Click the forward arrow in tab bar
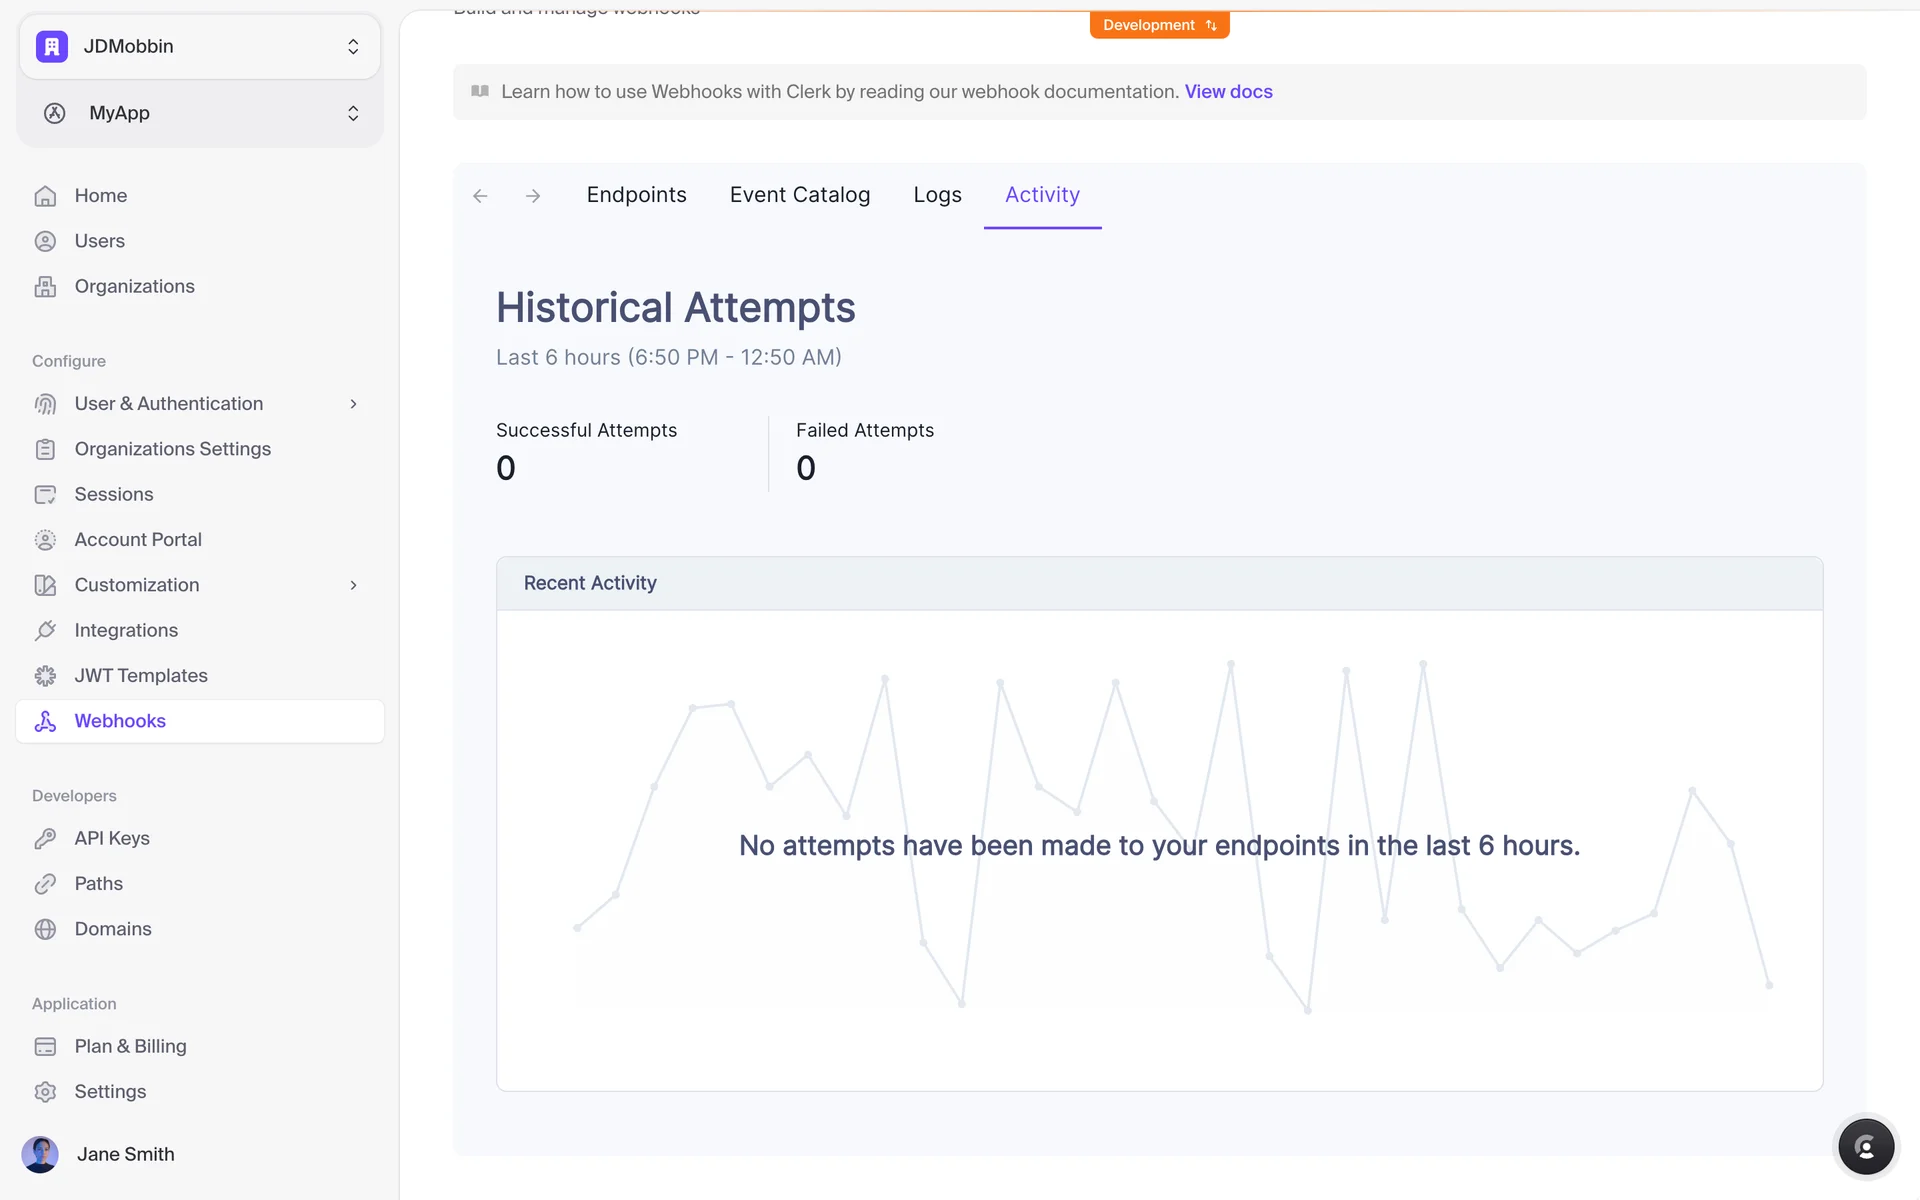The image size is (1920, 1200). (533, 196)
